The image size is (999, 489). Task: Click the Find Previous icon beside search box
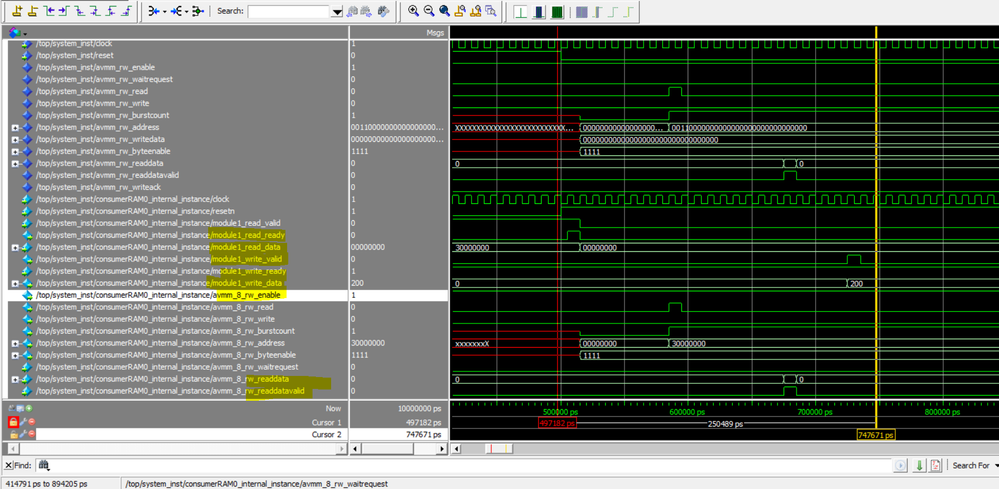[352, 11]
